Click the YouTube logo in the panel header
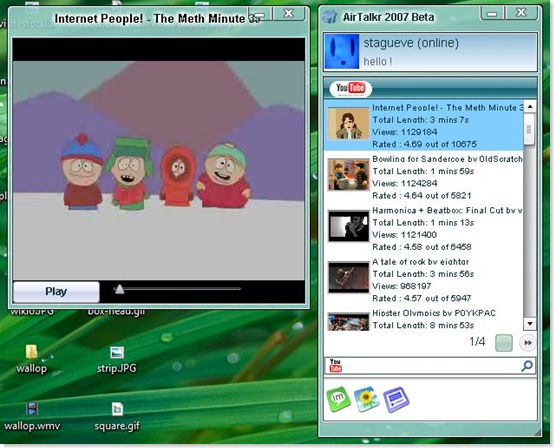The width and height of the screenshot is (554, 448). point(350,88)
